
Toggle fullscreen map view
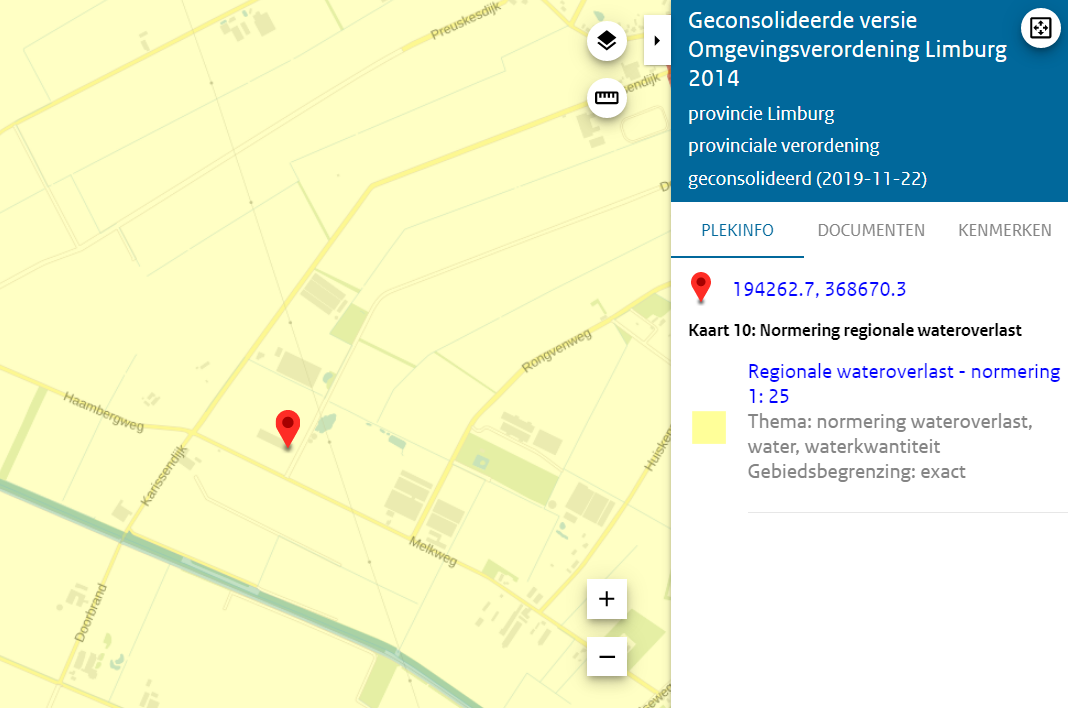click(x=1040, y=28)
